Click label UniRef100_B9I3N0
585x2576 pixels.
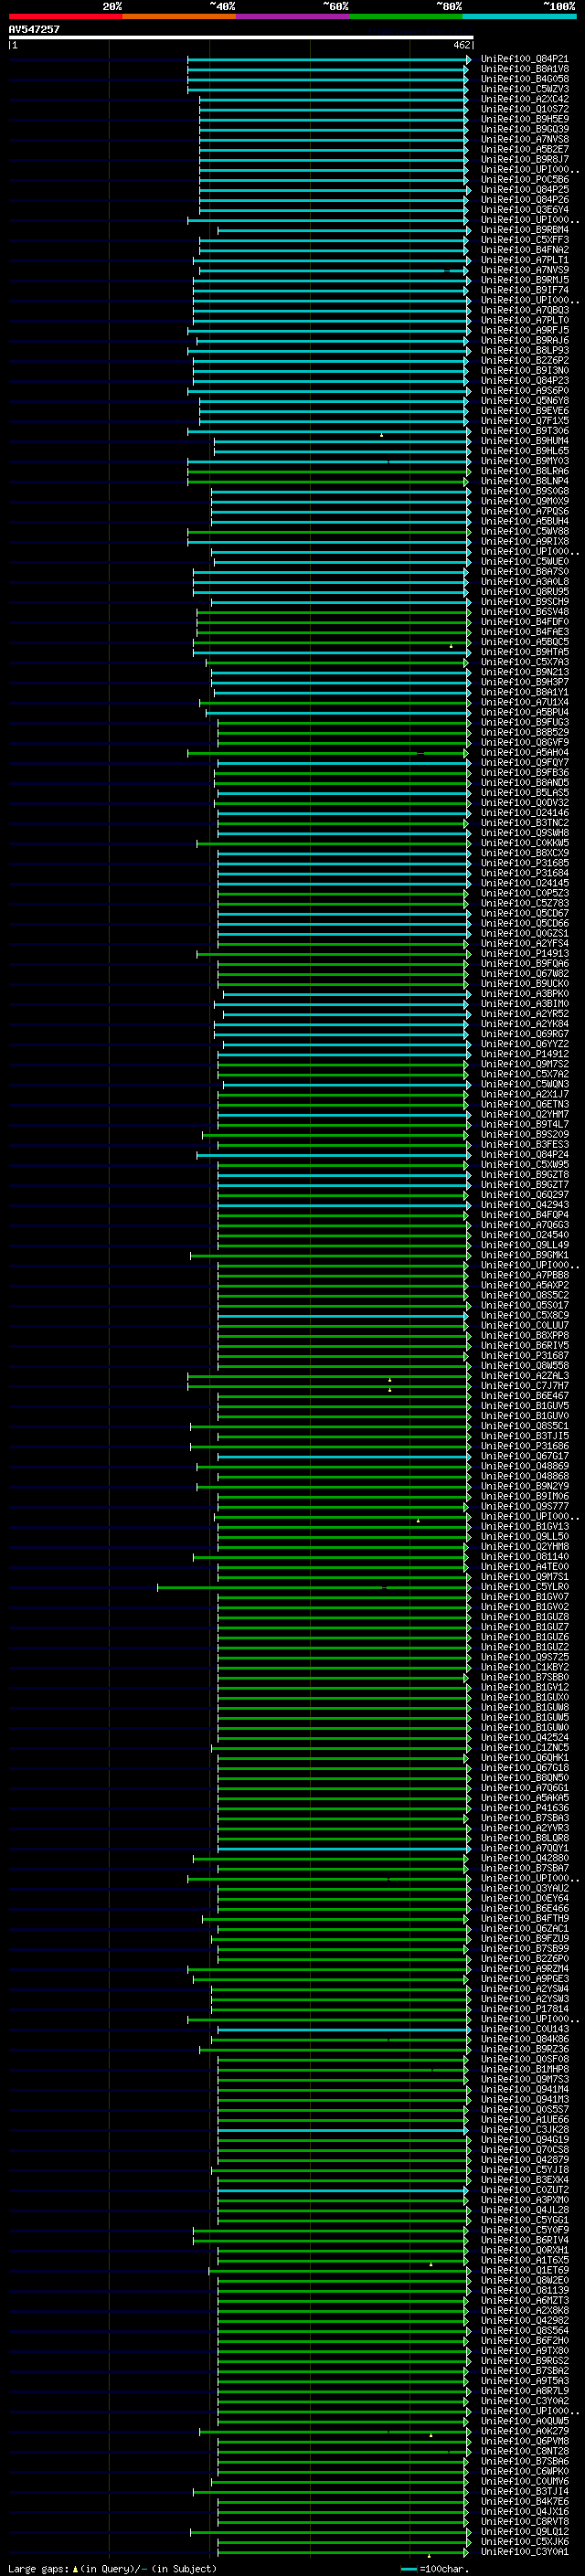coord(524,371)
